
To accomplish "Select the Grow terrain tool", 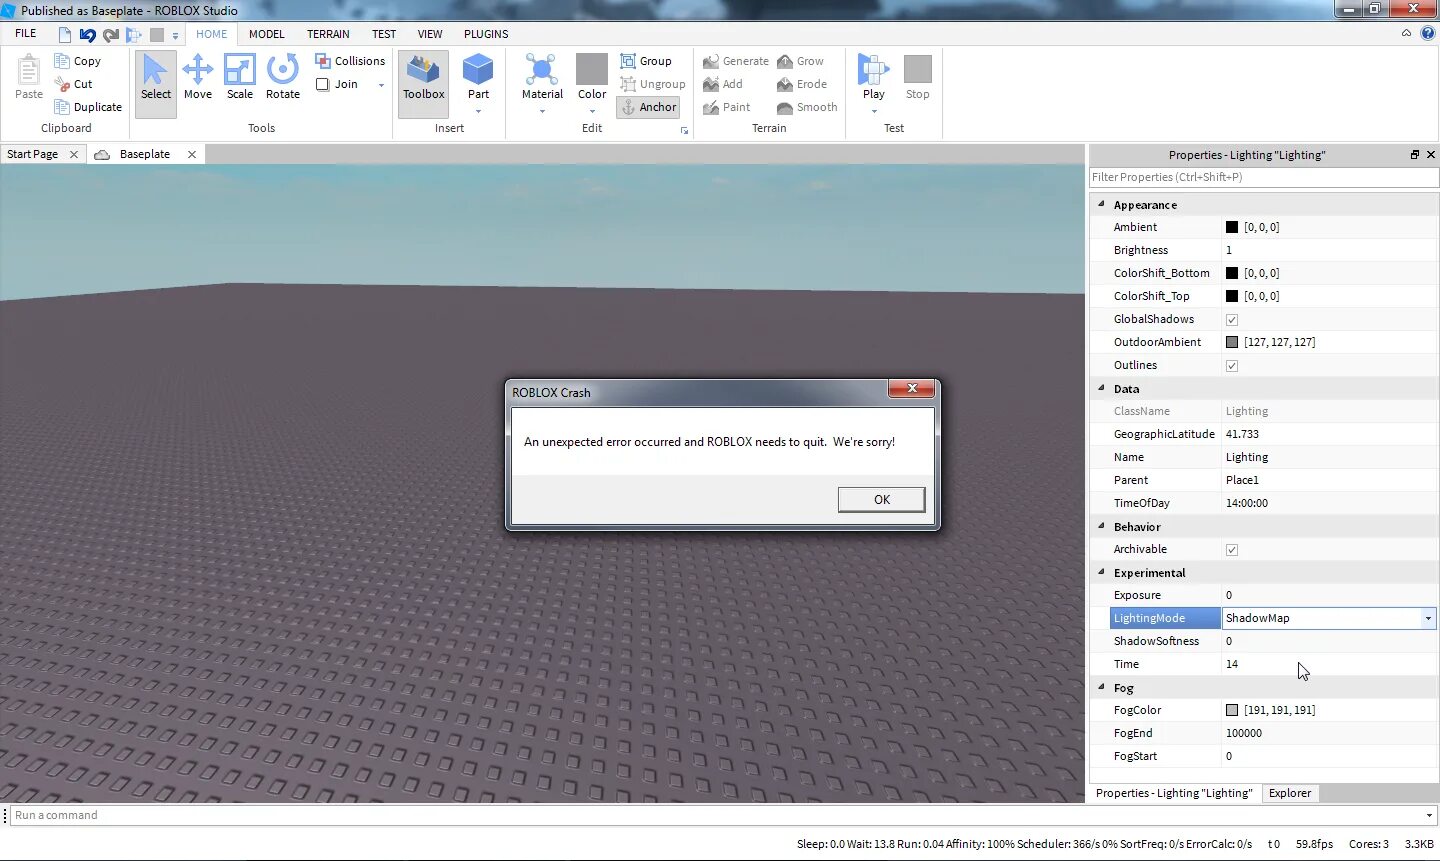I will click(x=800, y=61).
